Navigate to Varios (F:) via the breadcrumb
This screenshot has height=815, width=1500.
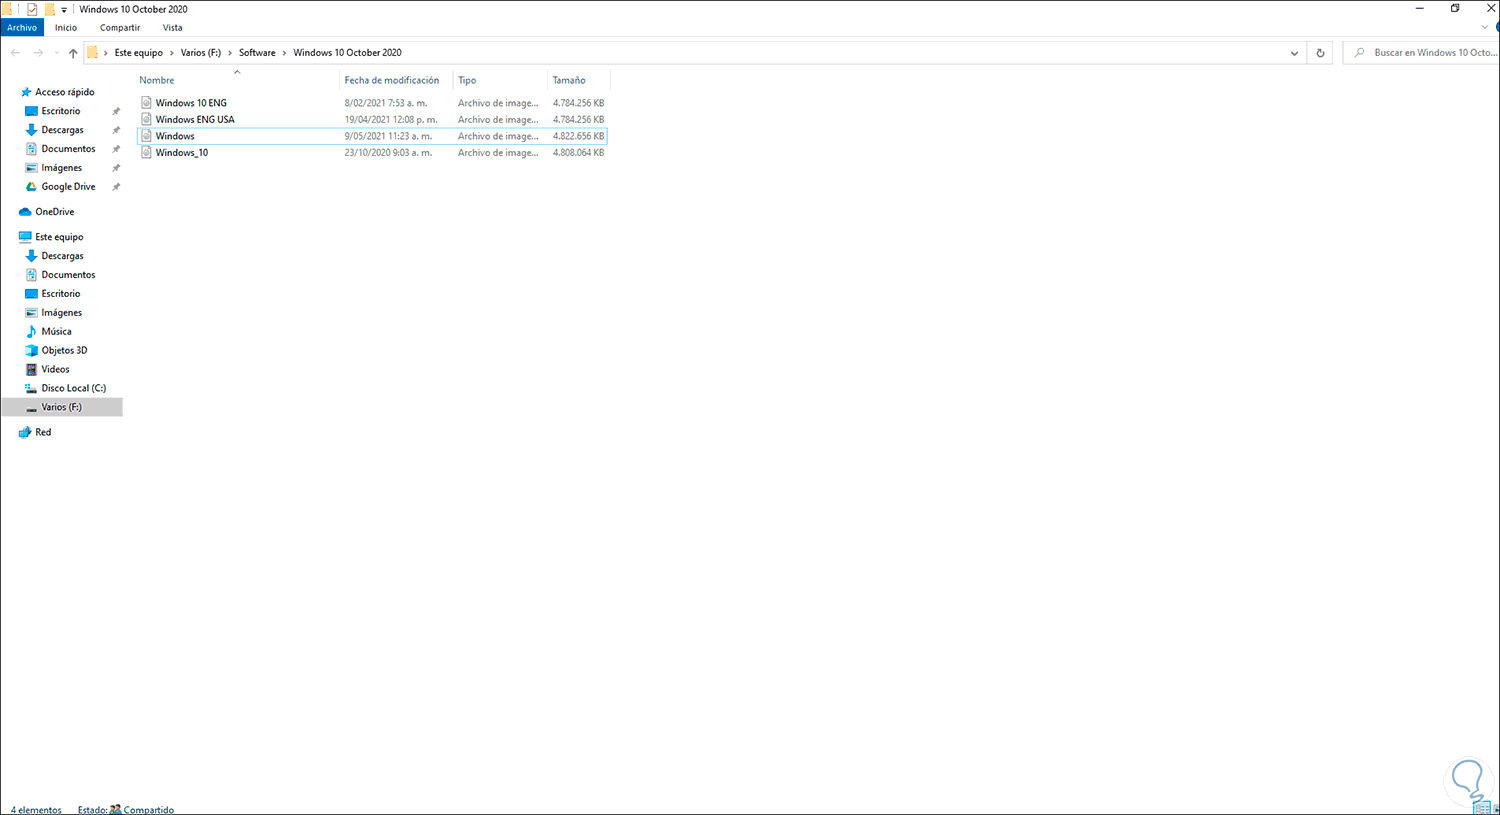(201, 53)
